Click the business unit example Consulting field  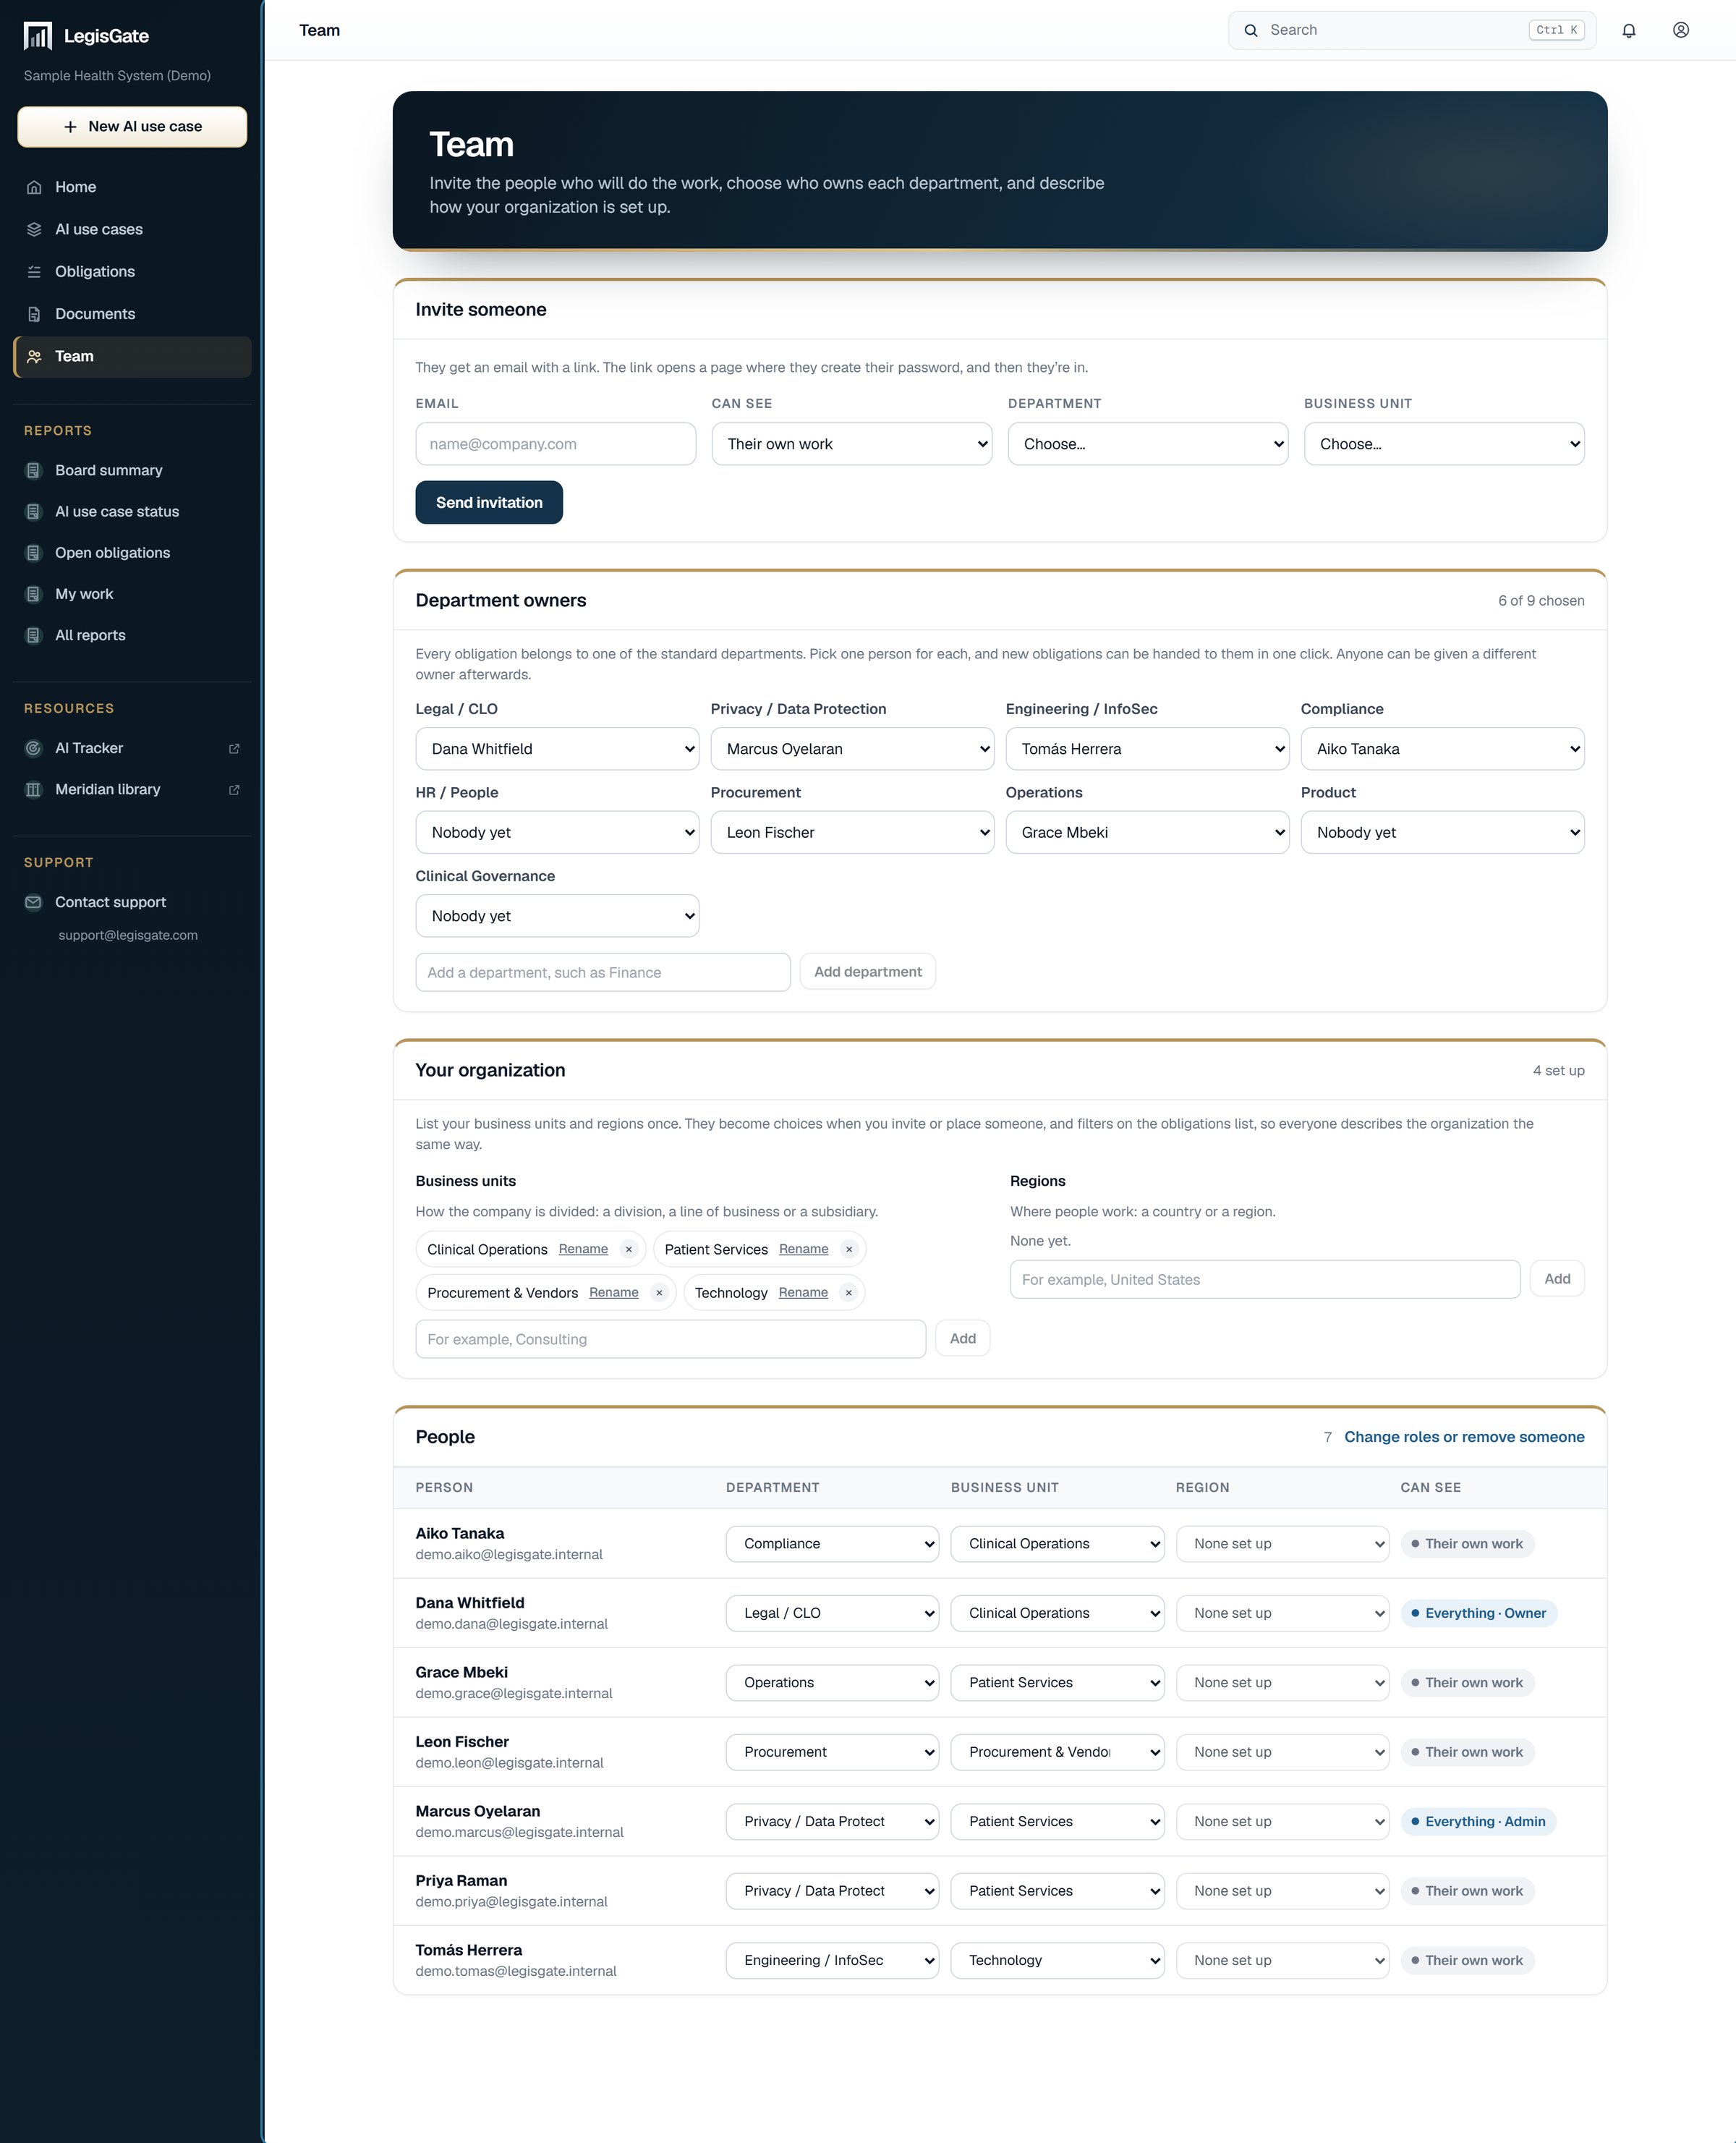click(x=670, y=1339)
